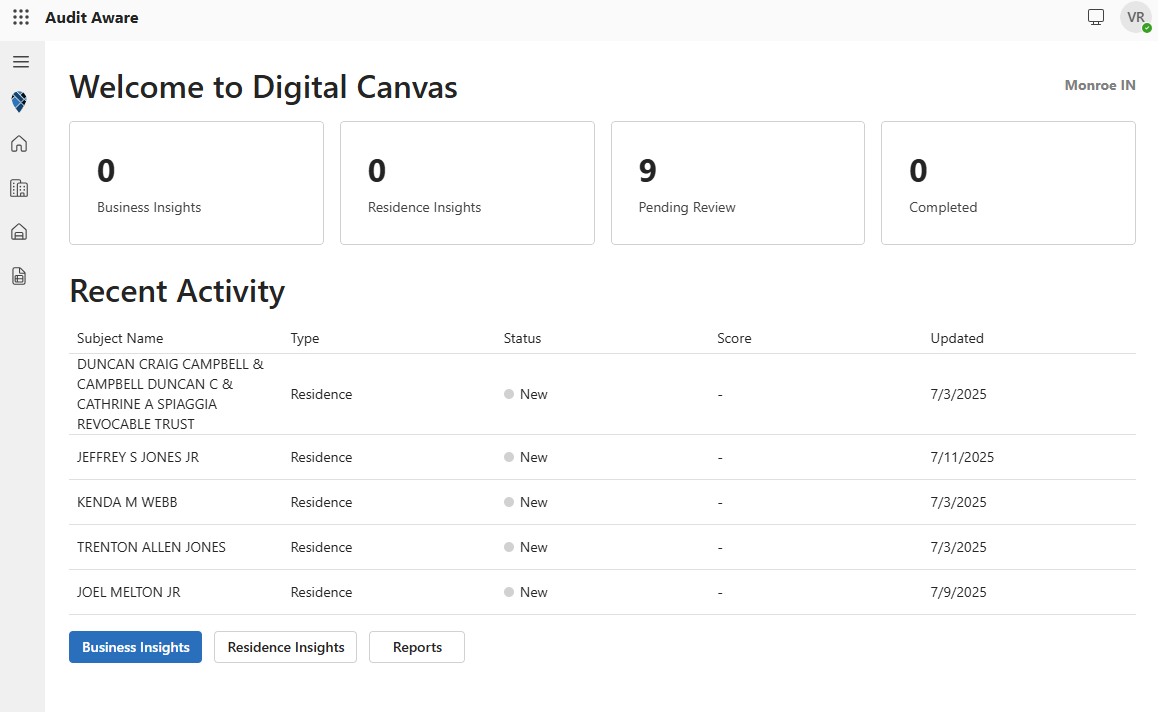Viewport: 1158px width, 712px height.
Task: Click the Residence Insights button
Action: click(286, 647)
